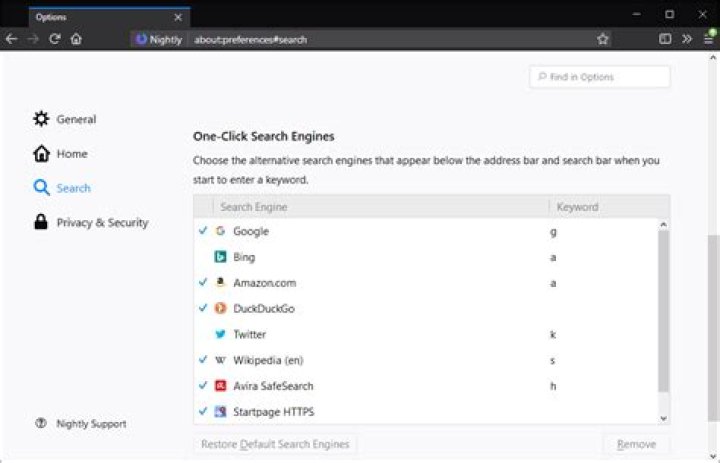Screen dimensions: 720x463
Task: Click the Find in Options search field
Action: (599, 77)
